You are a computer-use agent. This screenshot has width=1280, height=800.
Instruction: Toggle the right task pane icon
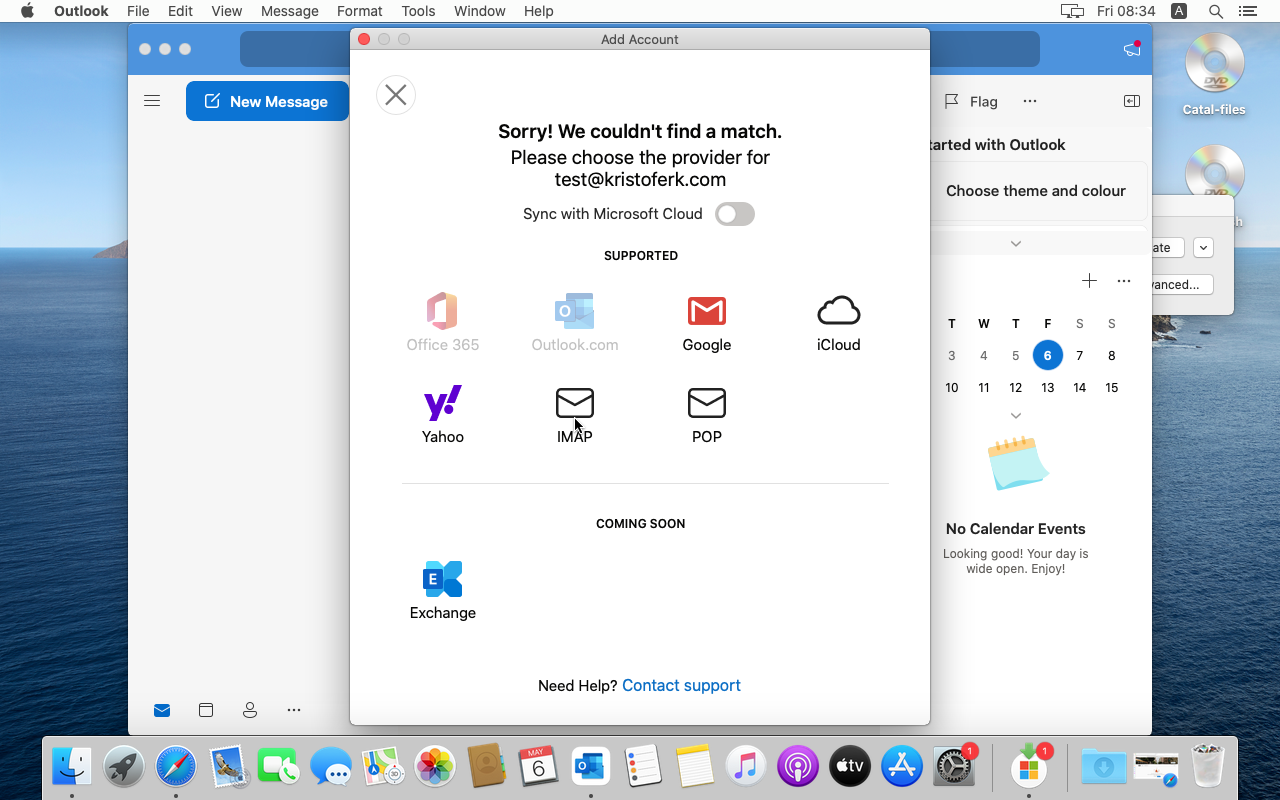click(x=1131, y=101)
